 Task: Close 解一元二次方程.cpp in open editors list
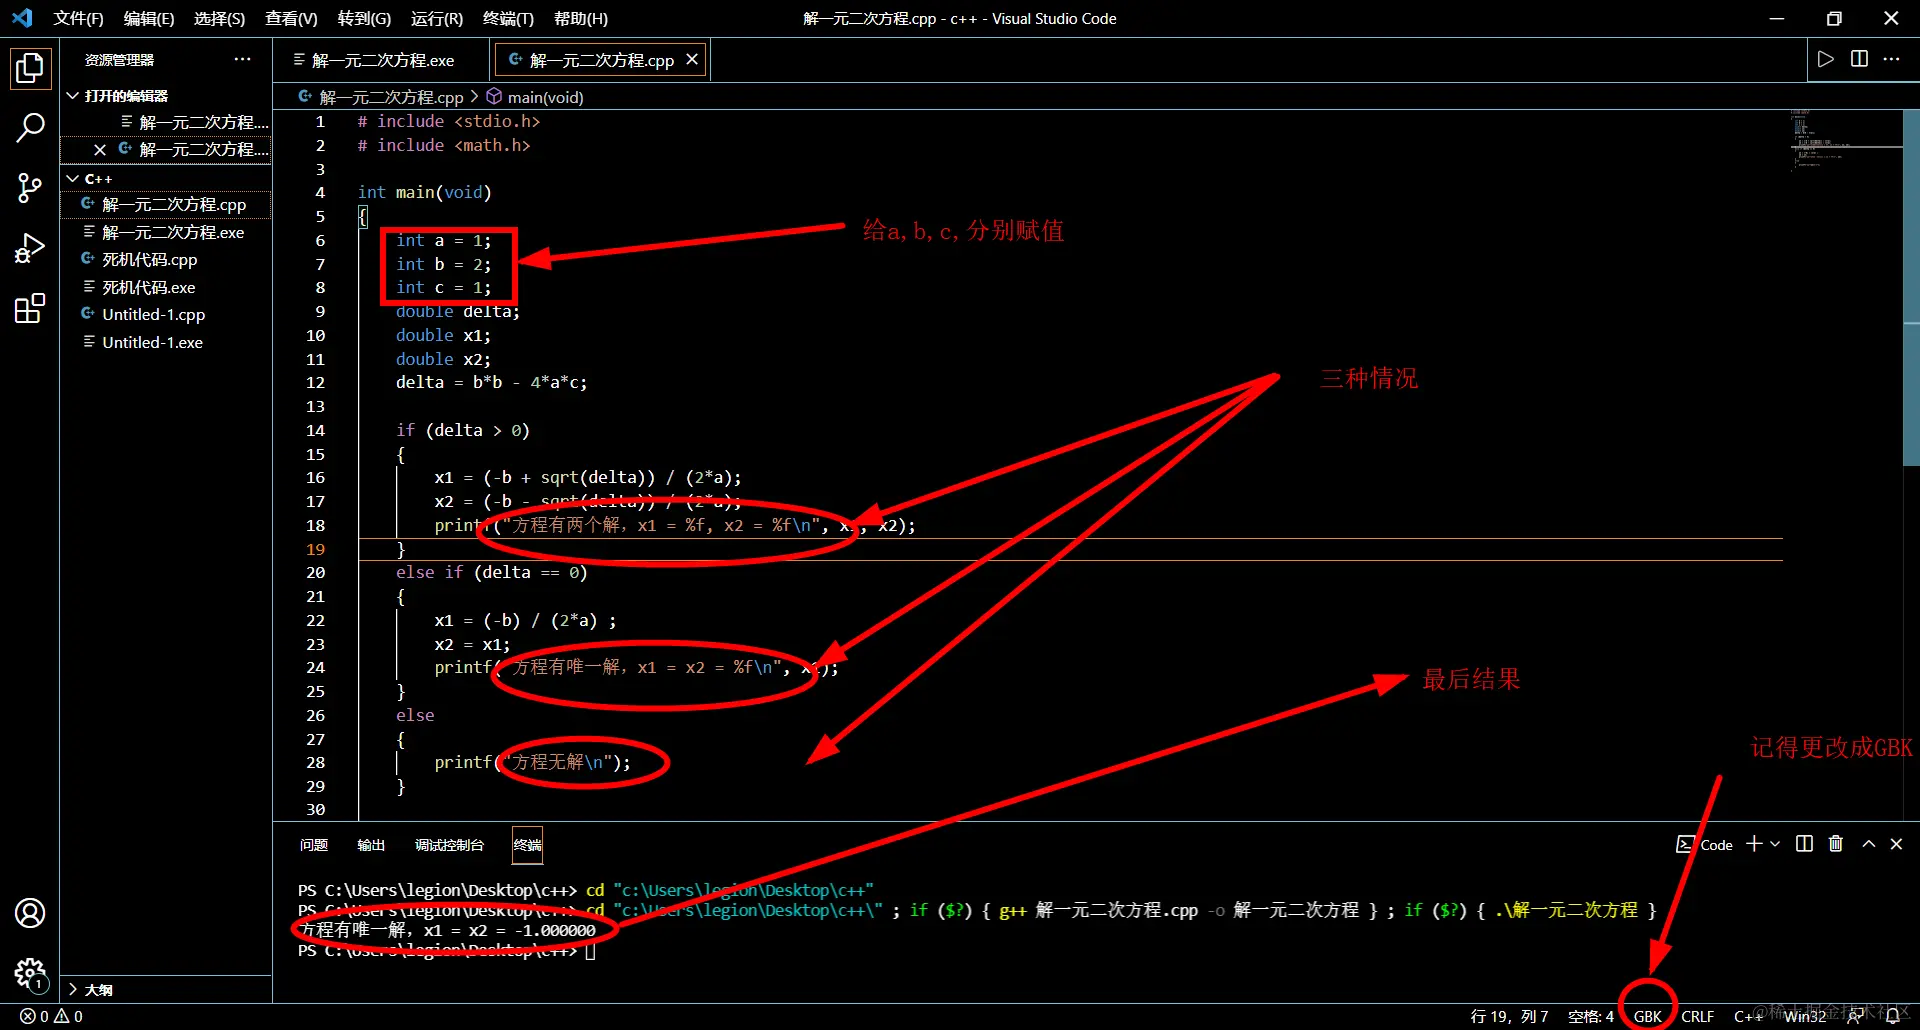100,150
